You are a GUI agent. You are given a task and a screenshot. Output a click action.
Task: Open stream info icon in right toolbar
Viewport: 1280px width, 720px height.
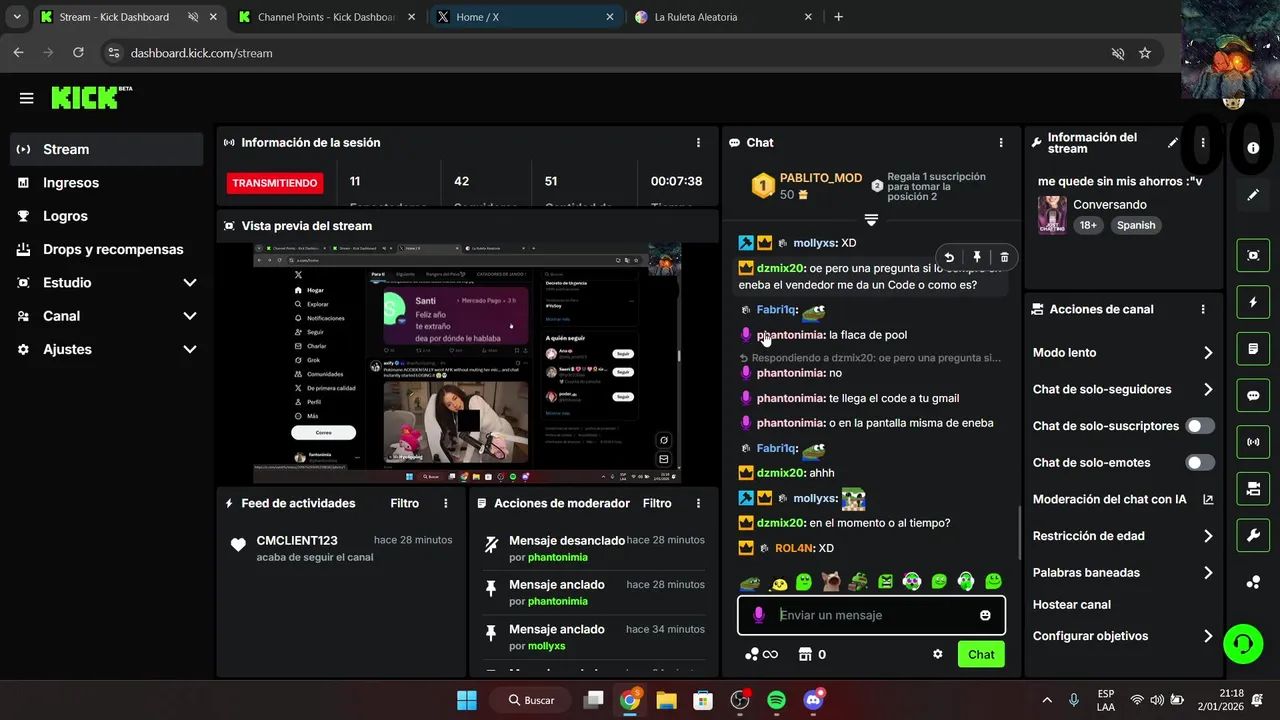pos(1253,148)
